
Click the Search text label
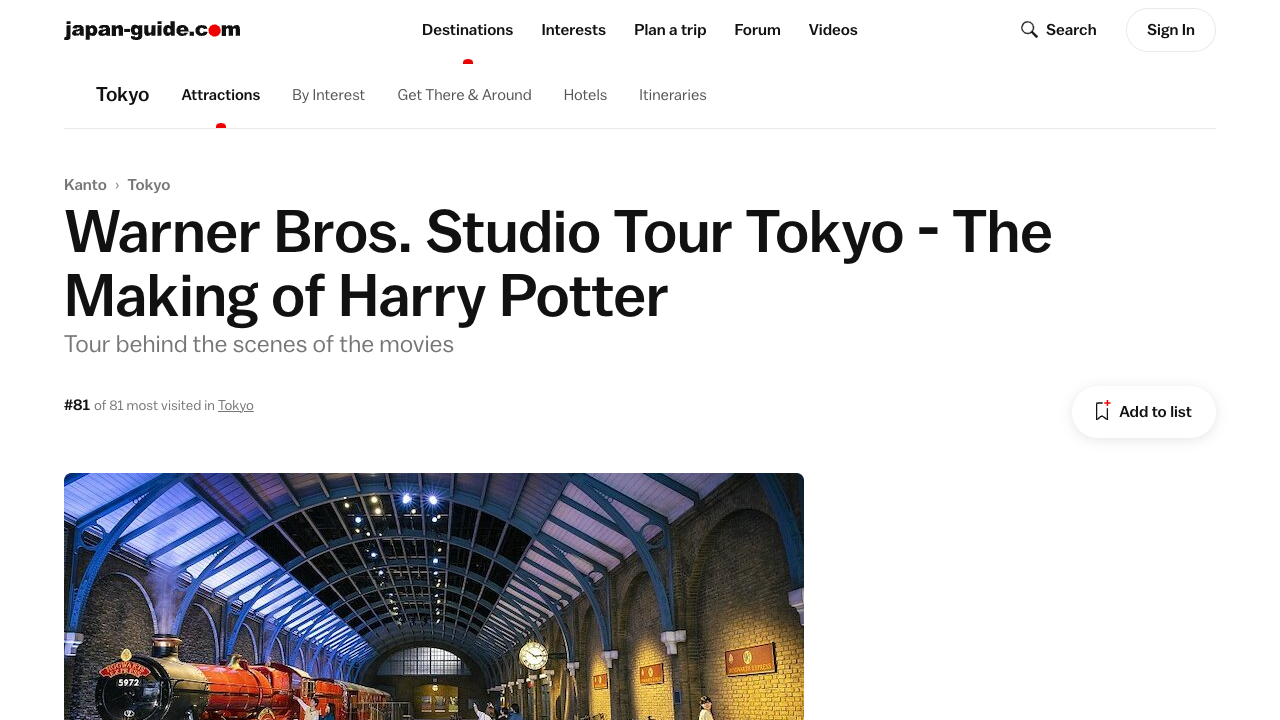pos(1071,30)
